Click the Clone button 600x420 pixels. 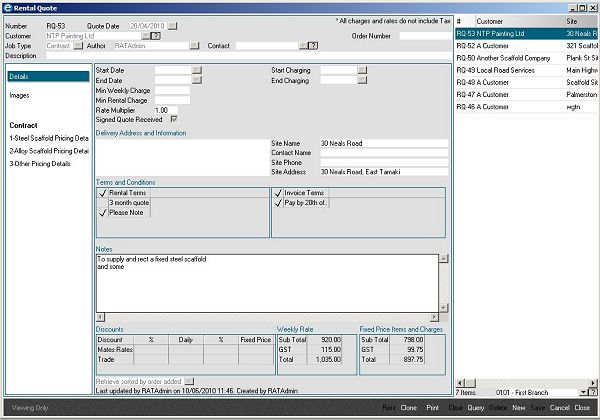pos(408,408)
